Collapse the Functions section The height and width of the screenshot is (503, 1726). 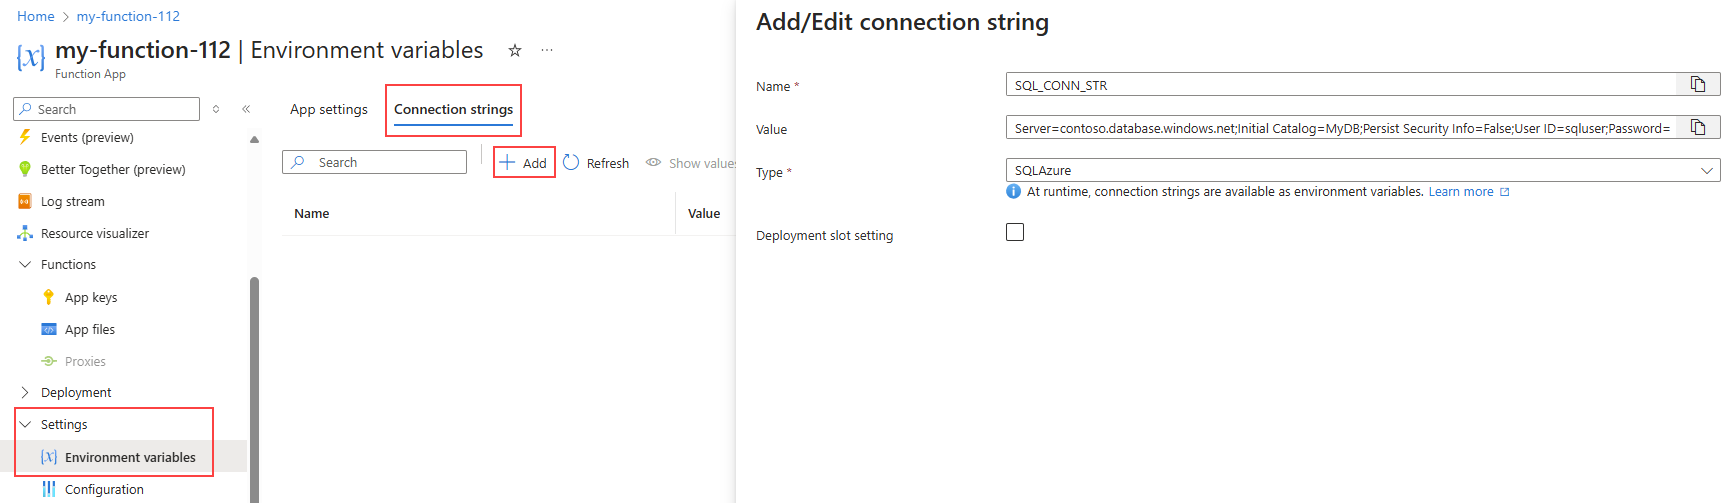coord(25,264)
